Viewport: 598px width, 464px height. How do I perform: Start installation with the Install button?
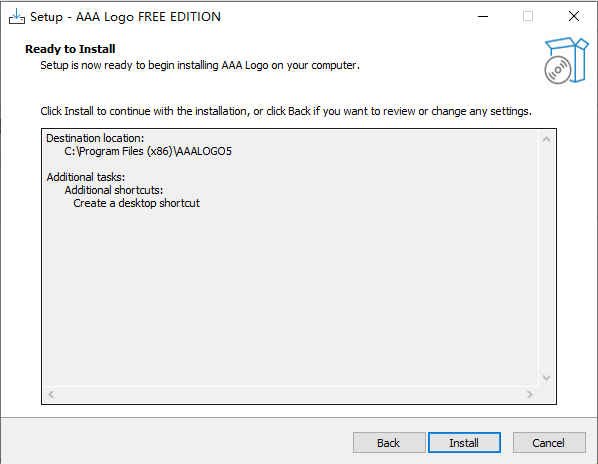(x=464, y=443)
